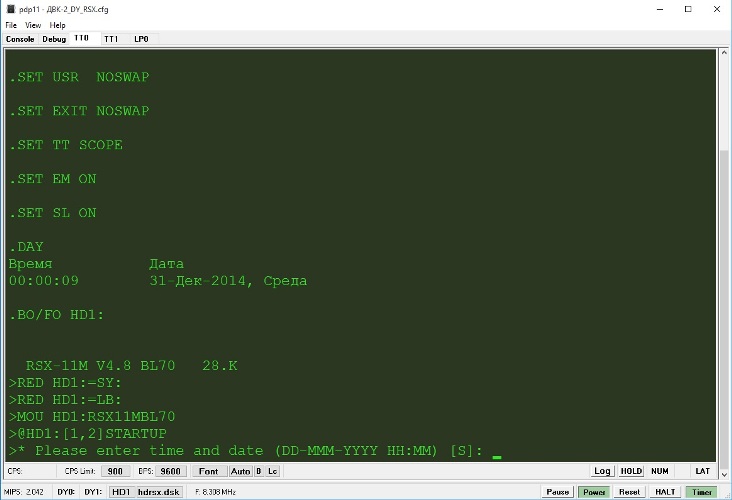
Task: Toggle the HOLD screen button
Action: coord(631,470)
